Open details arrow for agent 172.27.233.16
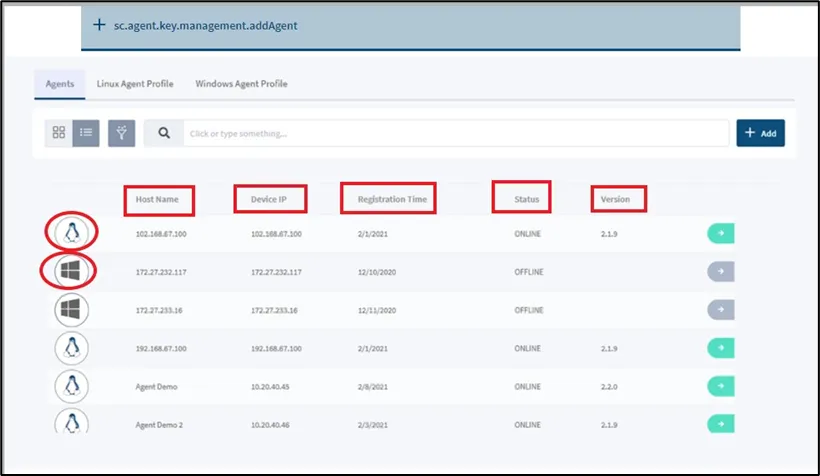Screen dimensions: 820x476 tap(721, 310)
